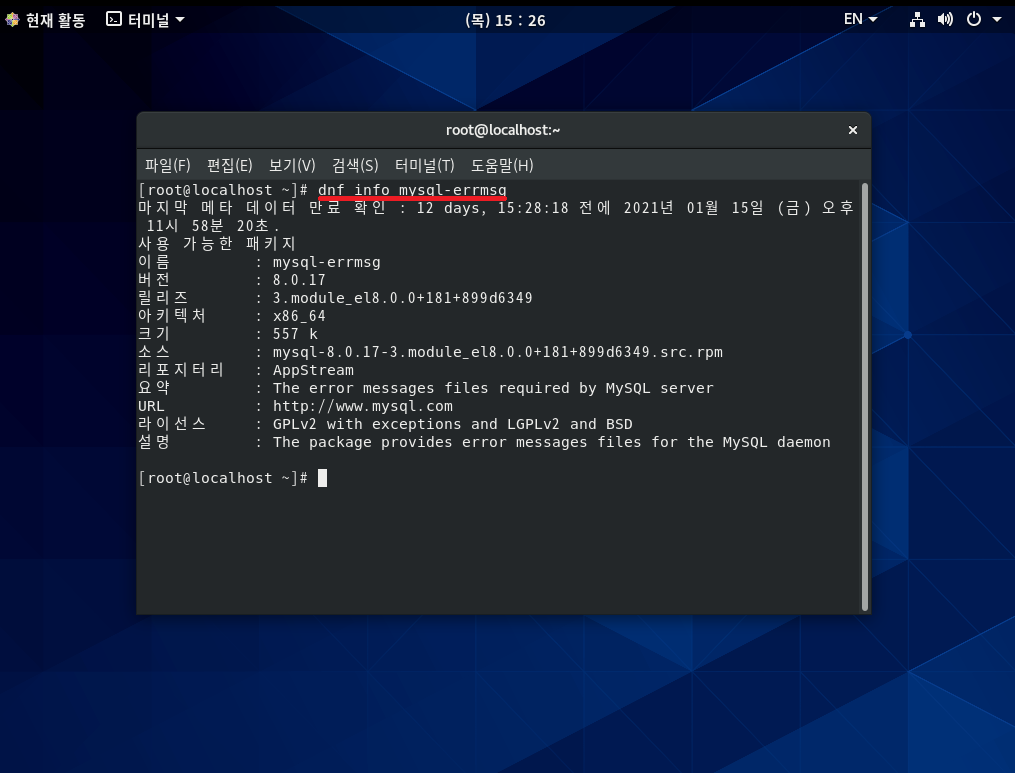Open the clock showing (목) 15:26
This screenshot has height=773, width=1015.
point(505,20)
